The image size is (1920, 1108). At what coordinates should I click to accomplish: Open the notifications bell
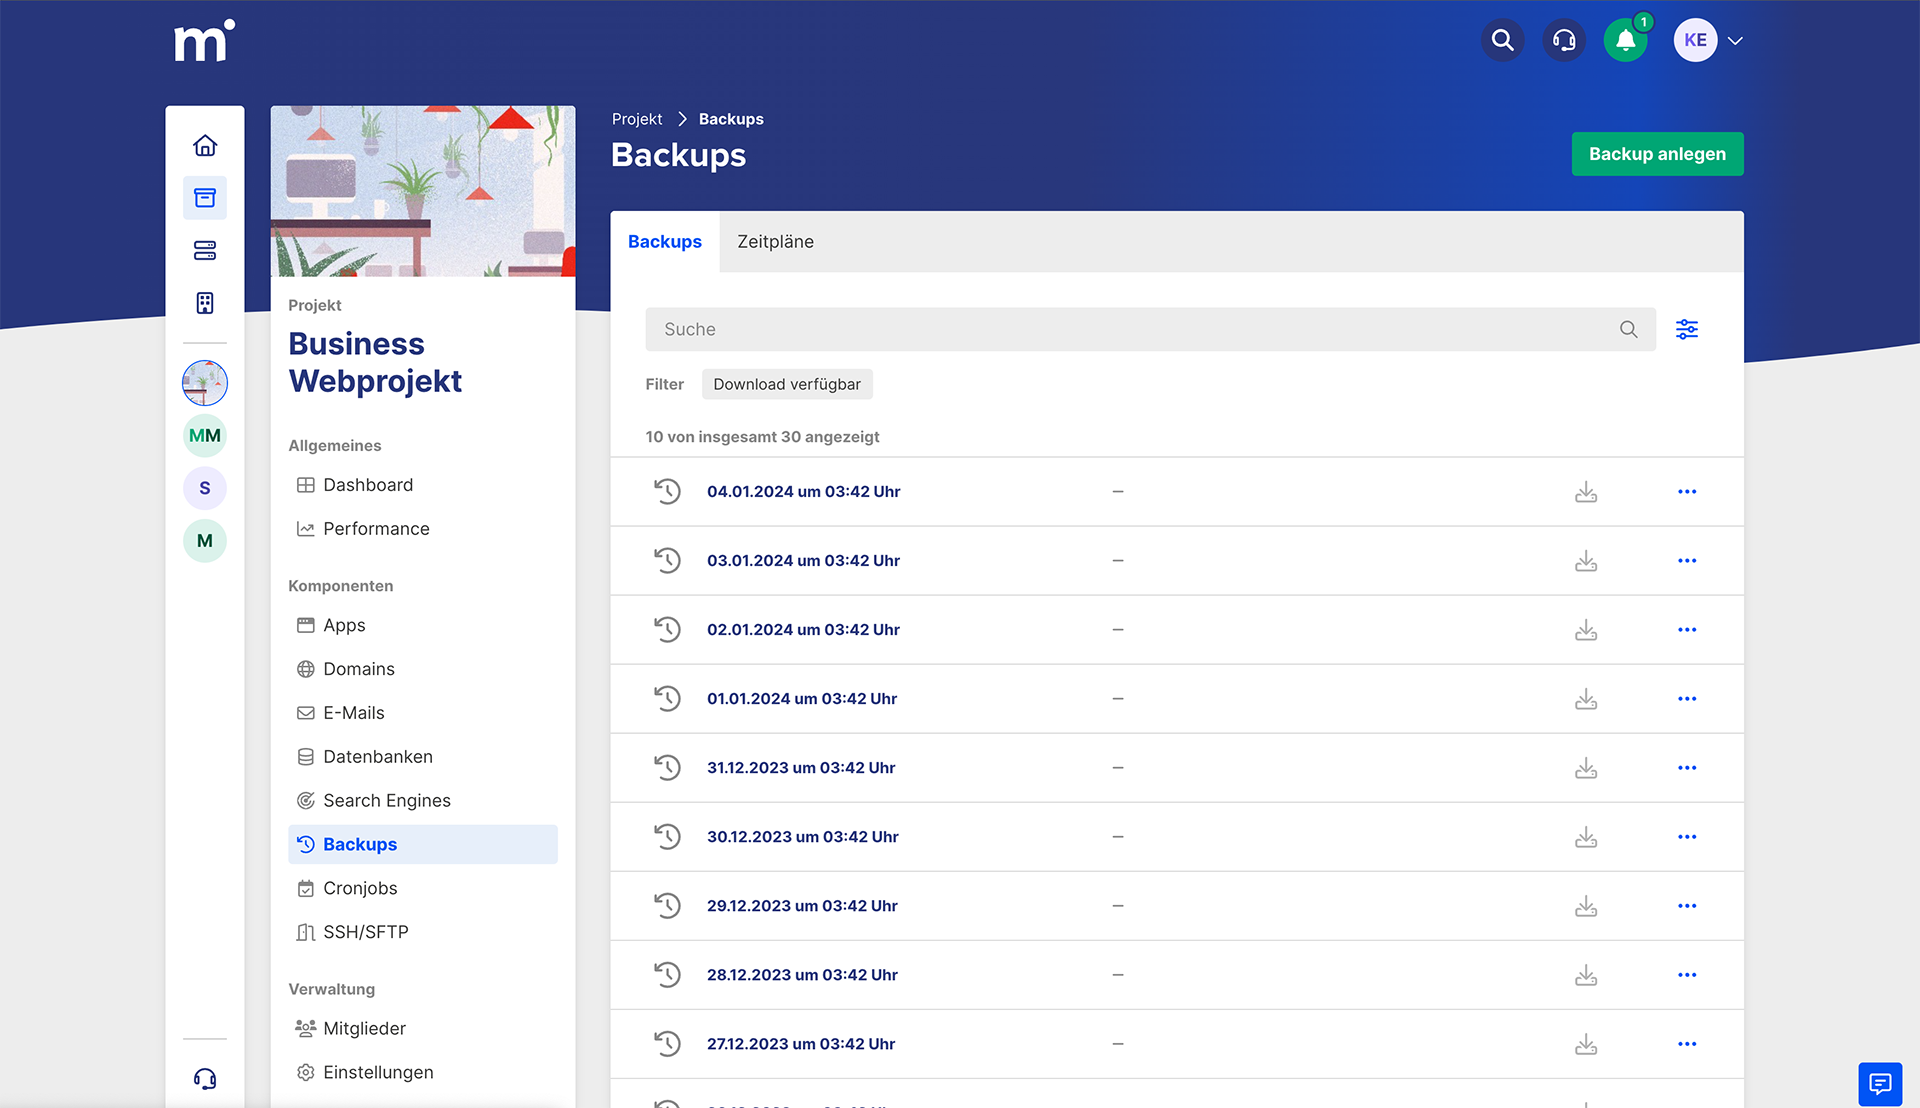[1625, 40]
